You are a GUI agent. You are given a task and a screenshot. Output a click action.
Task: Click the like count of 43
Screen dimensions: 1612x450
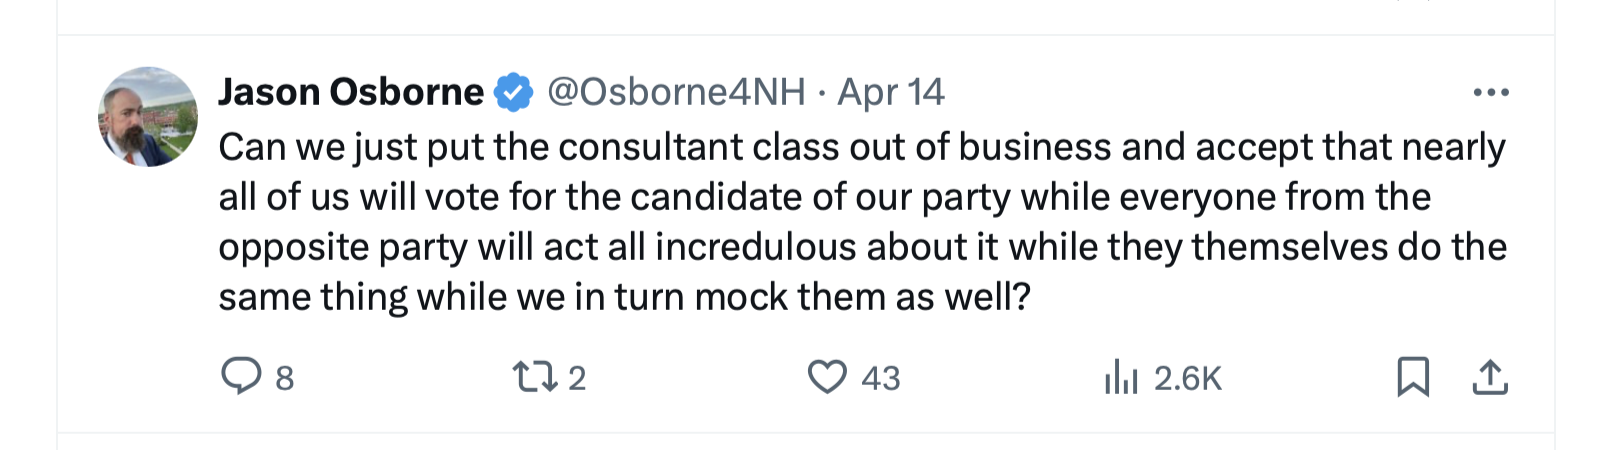point(881,378)
